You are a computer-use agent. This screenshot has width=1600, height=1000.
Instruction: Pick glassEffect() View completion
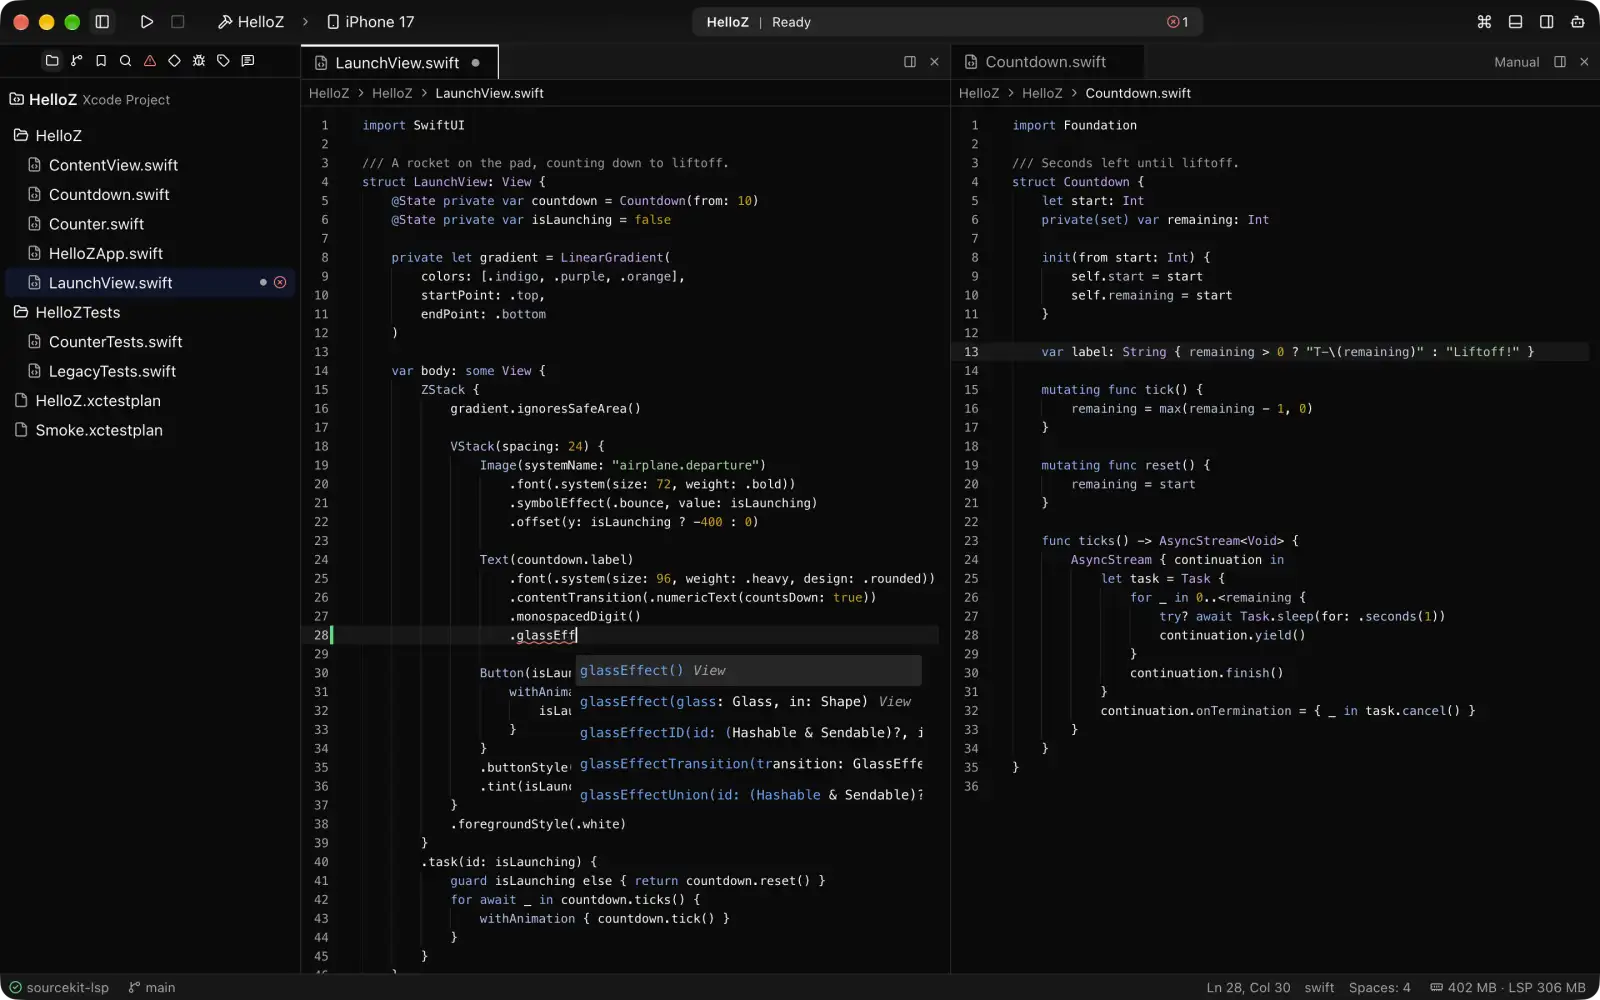click(748, 671)
